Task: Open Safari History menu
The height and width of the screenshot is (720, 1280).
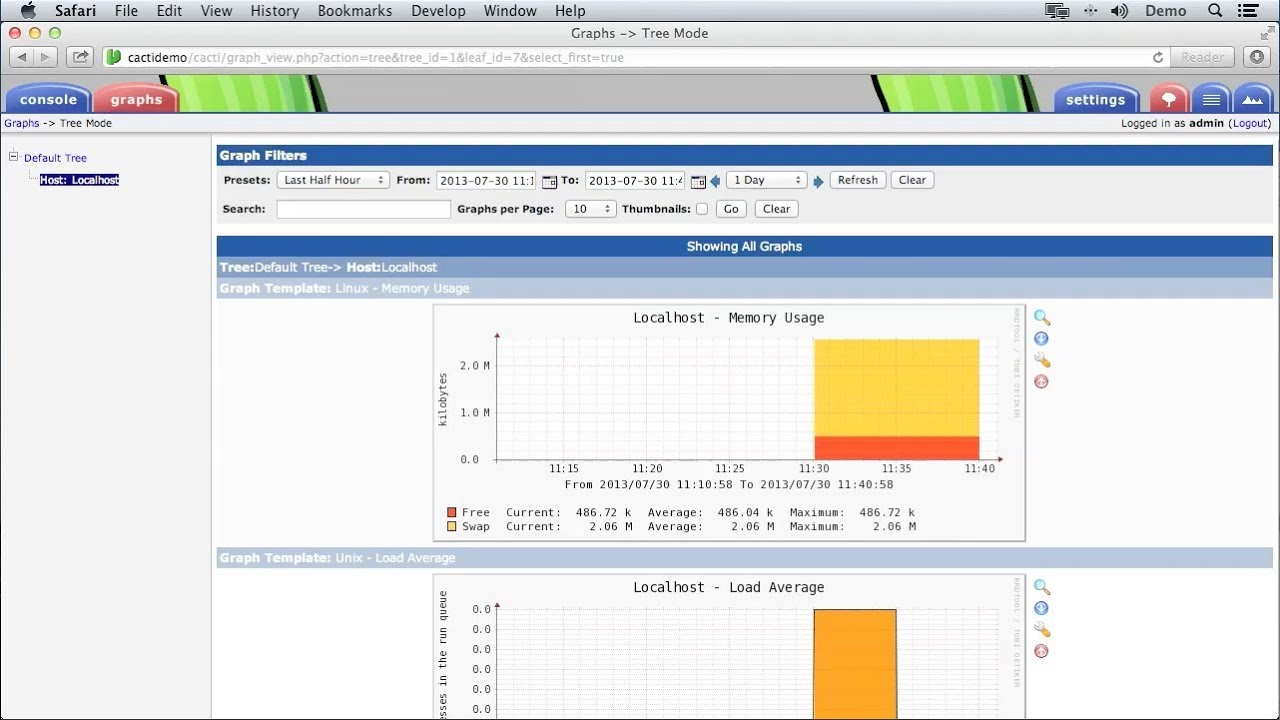Action: (x=274, y=11)
